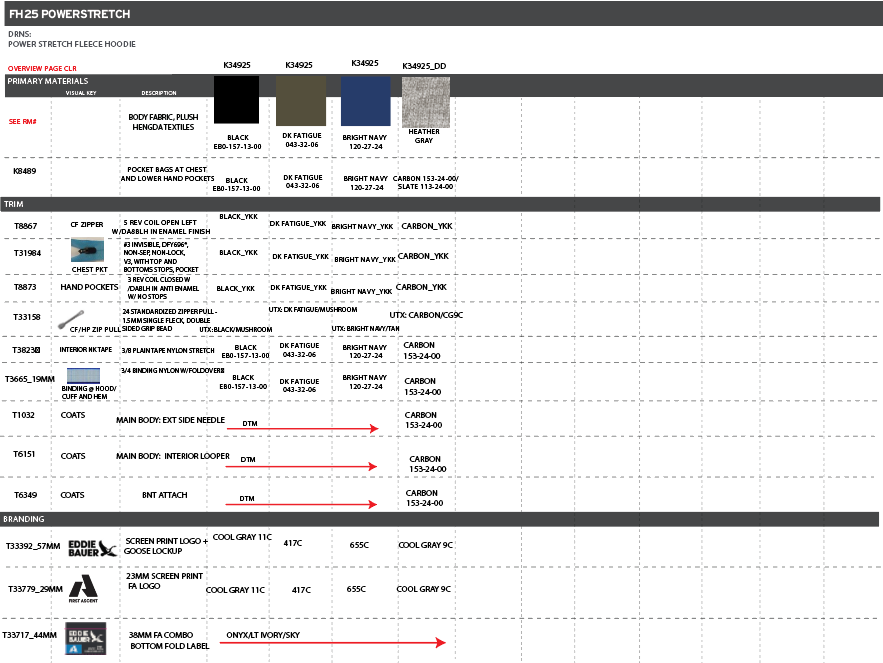Click trim code 'T33158'
Screen dimensions: 883x663
point(27,317)
